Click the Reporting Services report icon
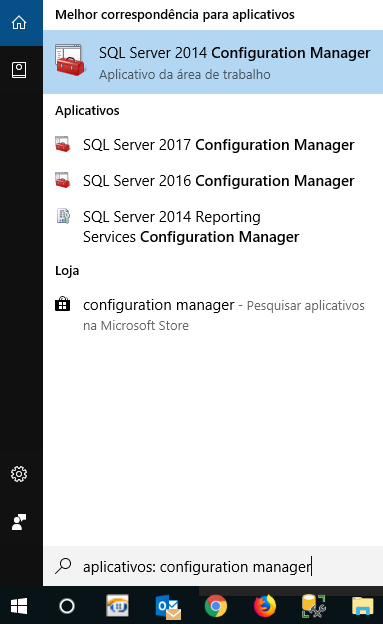Image resolution: width=383 pixels, height=624 pixels. [63, 216]
